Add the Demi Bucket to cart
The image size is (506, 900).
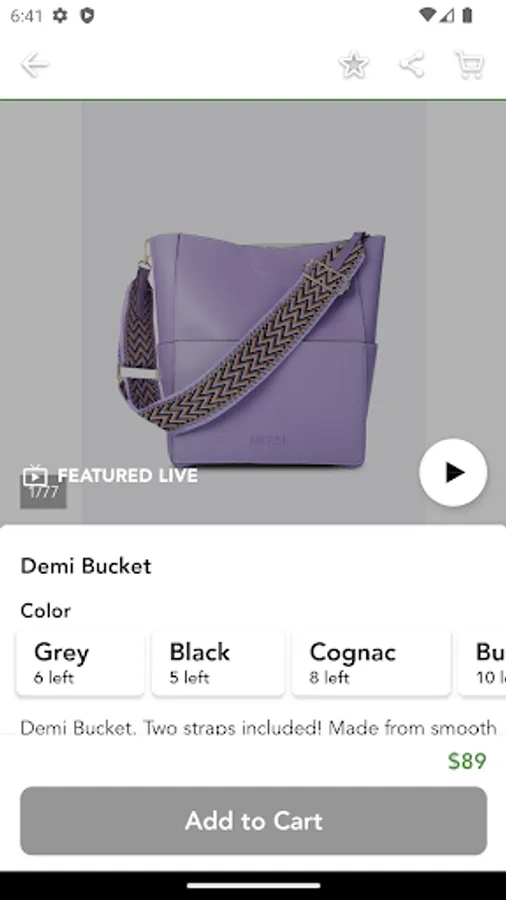tap(254, 821)
